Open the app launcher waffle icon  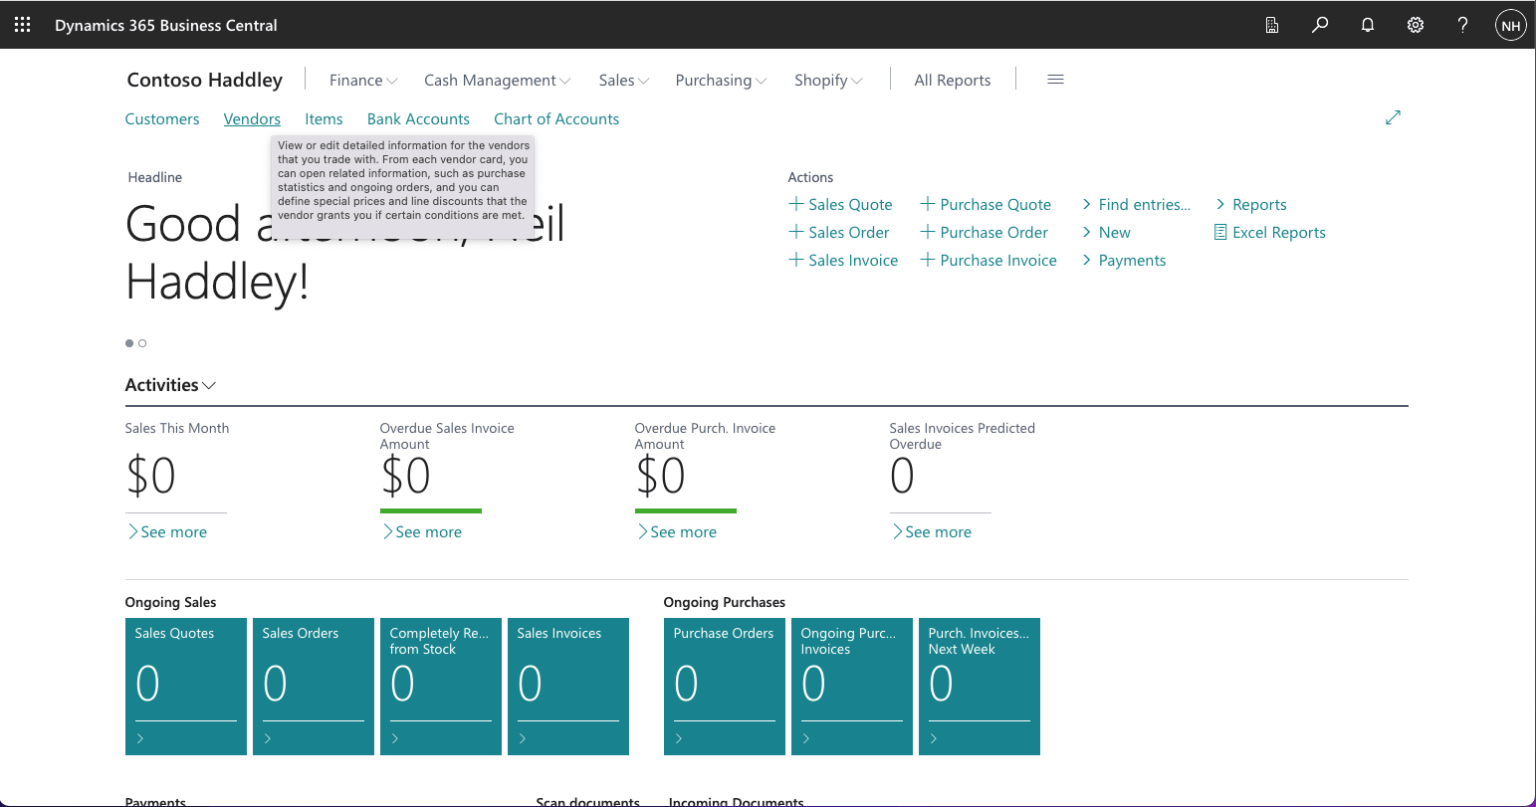[22, 25]
